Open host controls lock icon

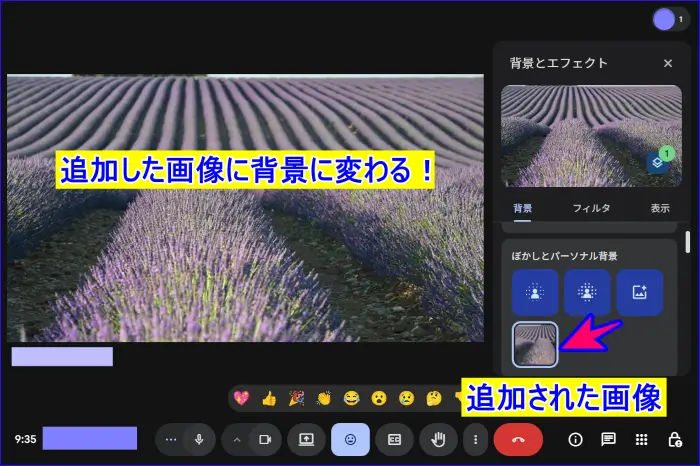click(675, 440)
